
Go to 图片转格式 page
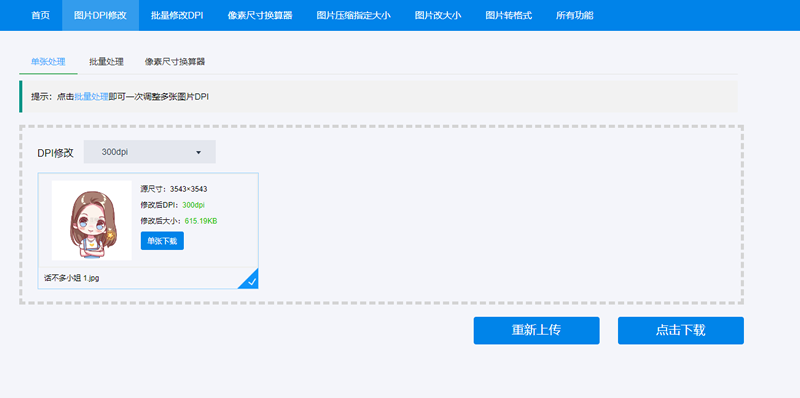tap(509, 15)
